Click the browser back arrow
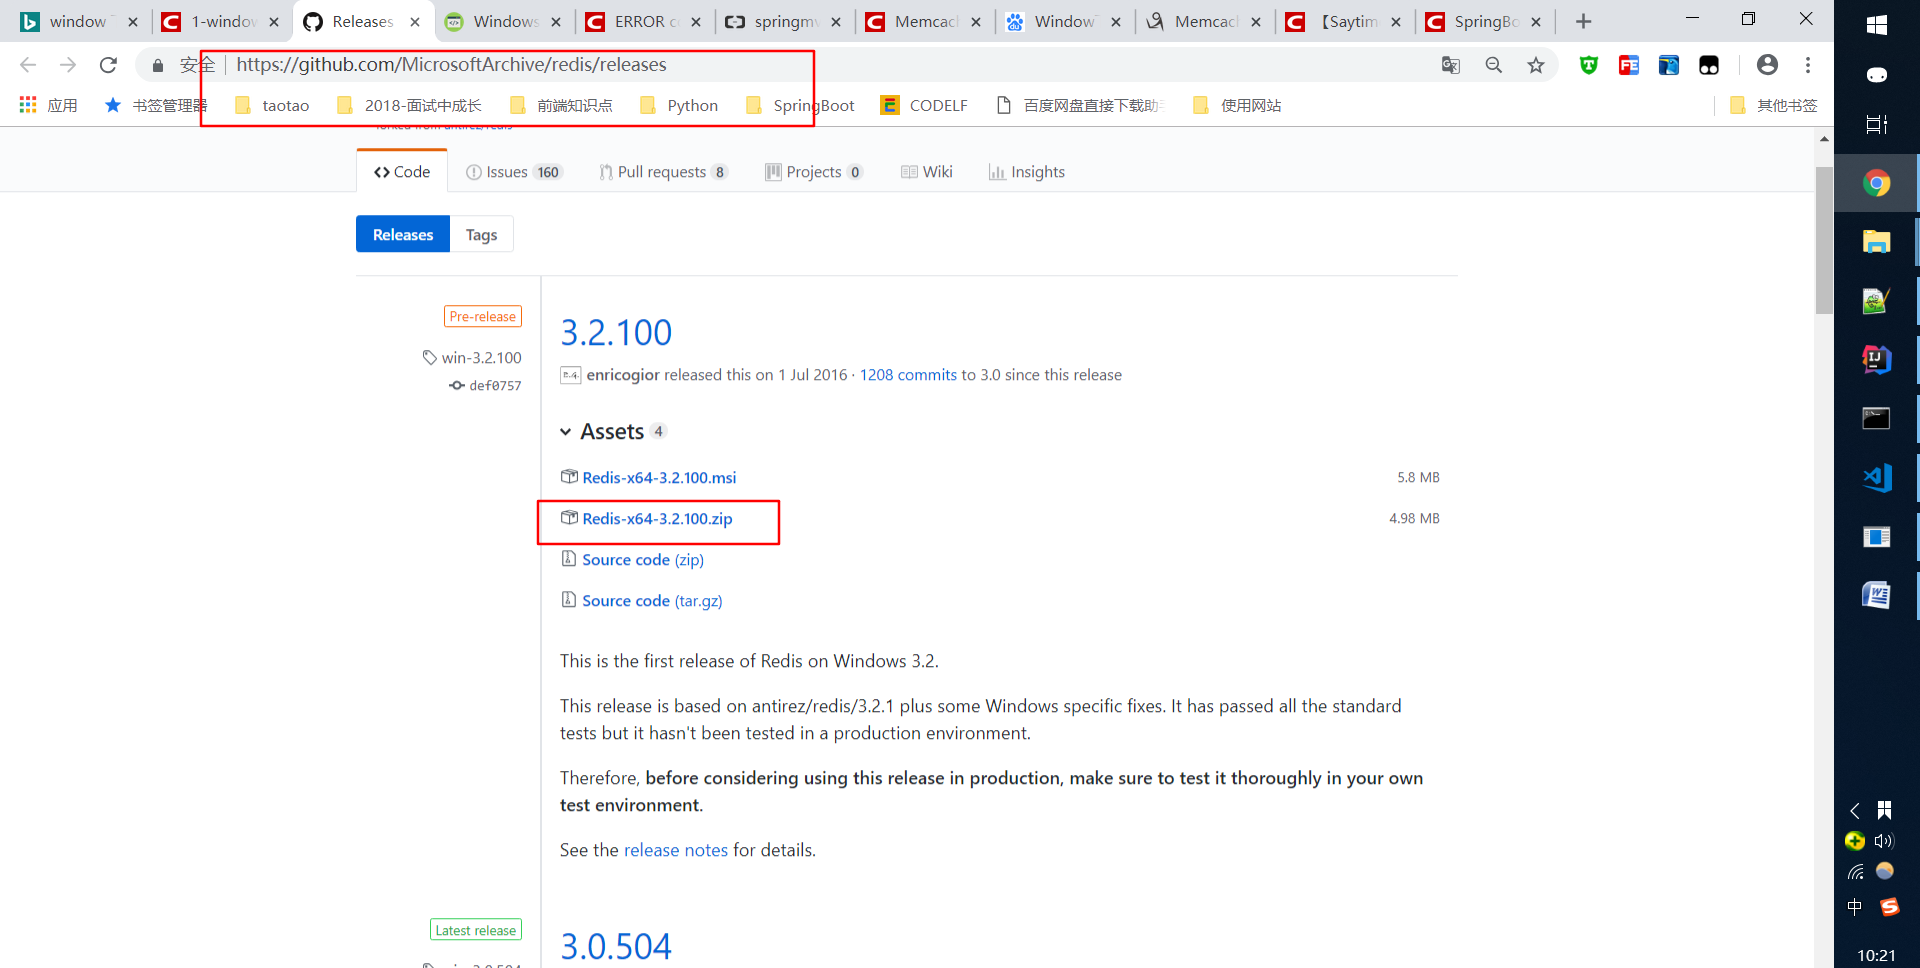Viewport: 1920px width, 968px height. (28, 65)
